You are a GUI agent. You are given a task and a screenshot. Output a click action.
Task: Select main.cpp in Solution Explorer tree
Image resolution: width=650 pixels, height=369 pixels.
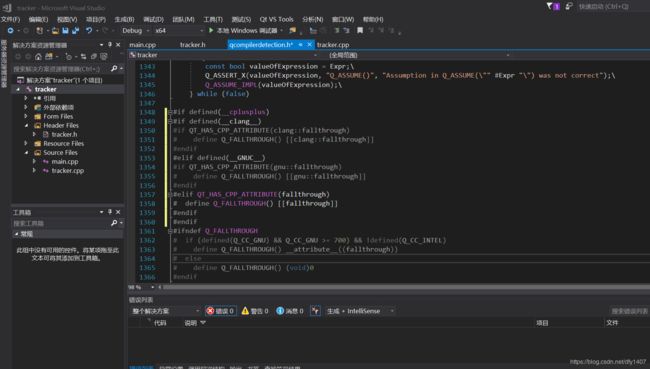point(65,162)
